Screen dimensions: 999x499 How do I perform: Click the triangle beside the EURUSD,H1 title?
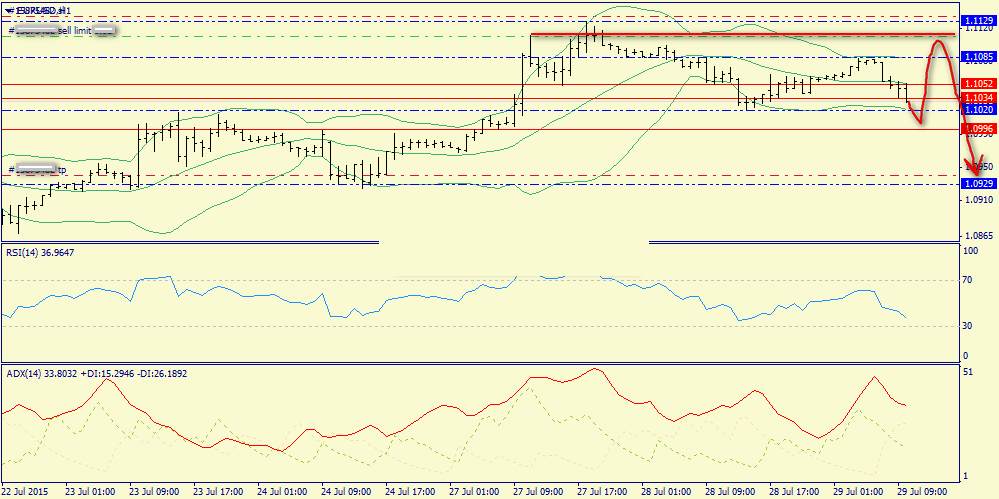[7, 10]
